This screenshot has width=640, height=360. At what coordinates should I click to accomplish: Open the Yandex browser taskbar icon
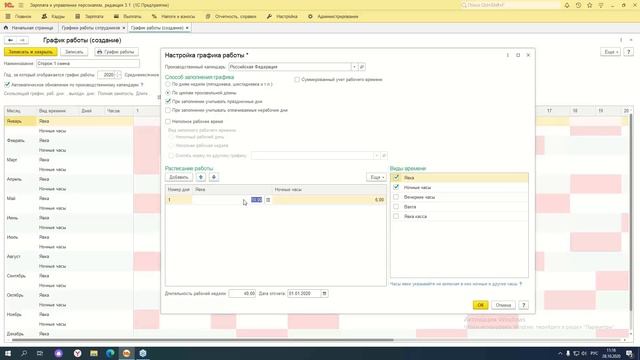pyautogui.click(x=77, y=353)
